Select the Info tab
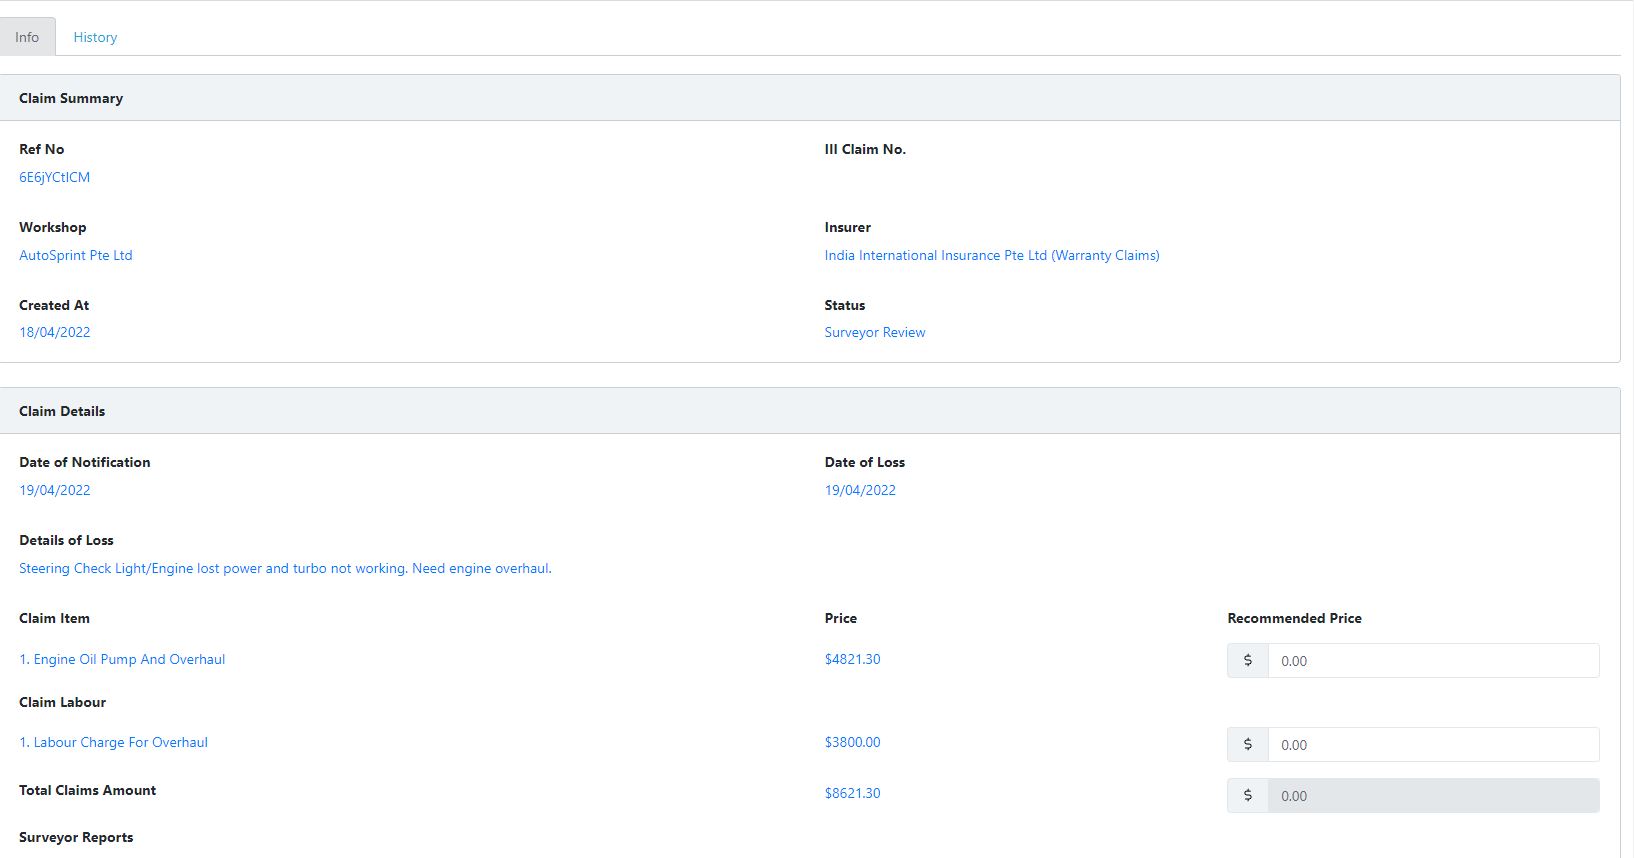 click(27, 37)
